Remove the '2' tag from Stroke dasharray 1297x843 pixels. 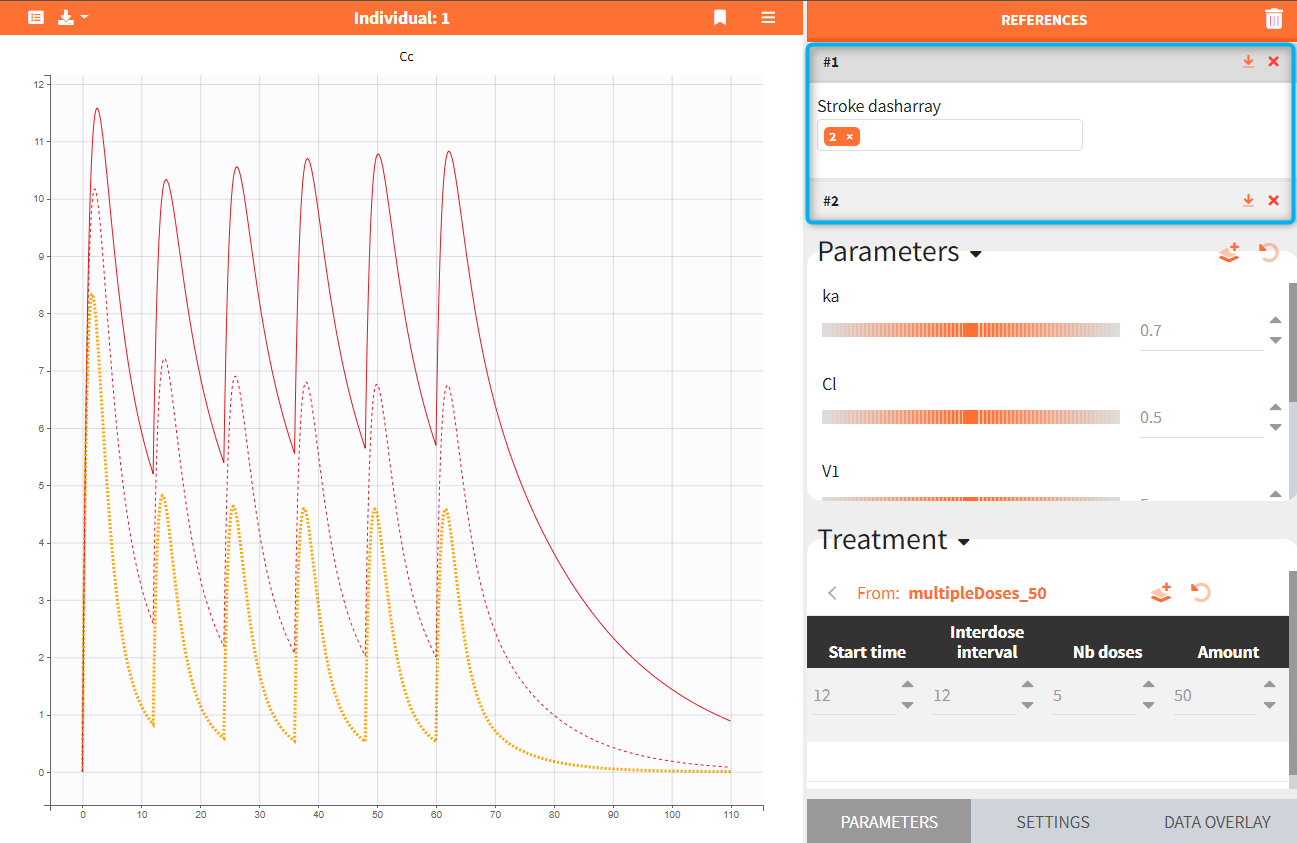[x=850, y=137]
